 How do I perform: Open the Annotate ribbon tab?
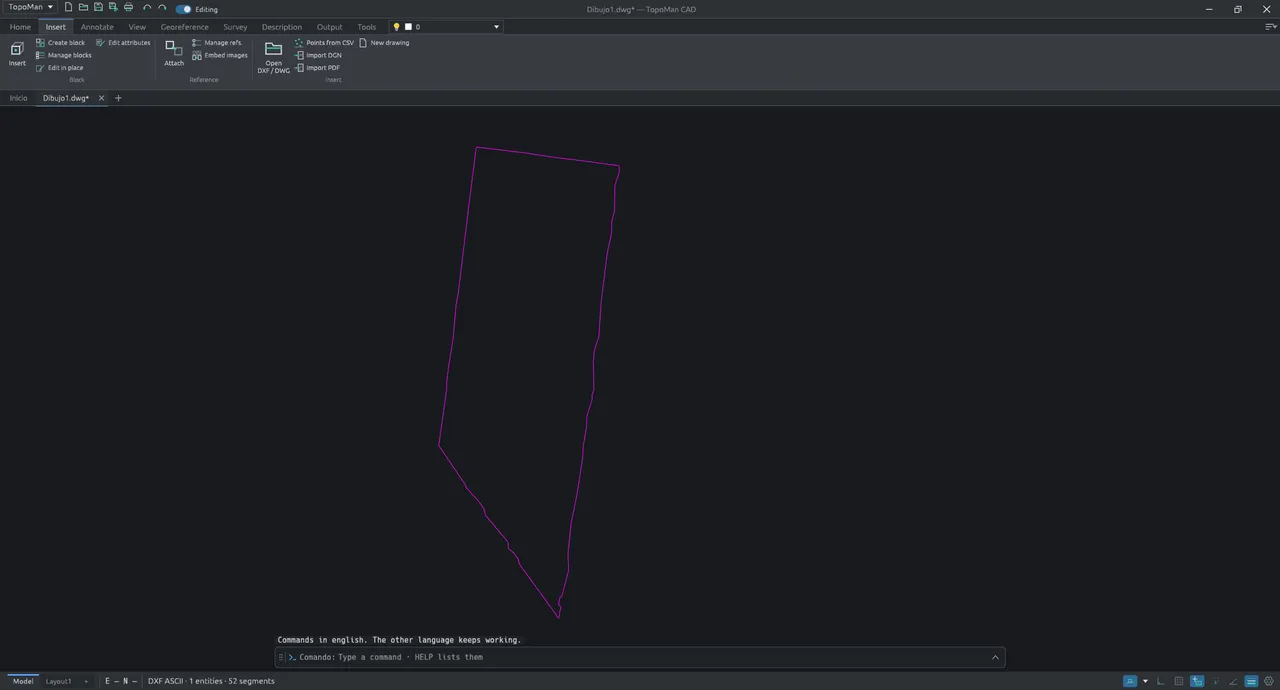coord(97,27)
